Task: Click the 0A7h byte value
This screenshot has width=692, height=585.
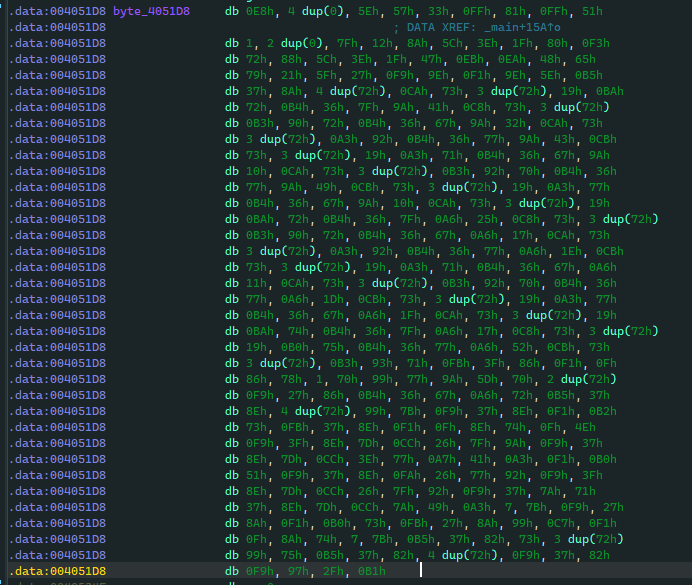Action: [442, 459]
